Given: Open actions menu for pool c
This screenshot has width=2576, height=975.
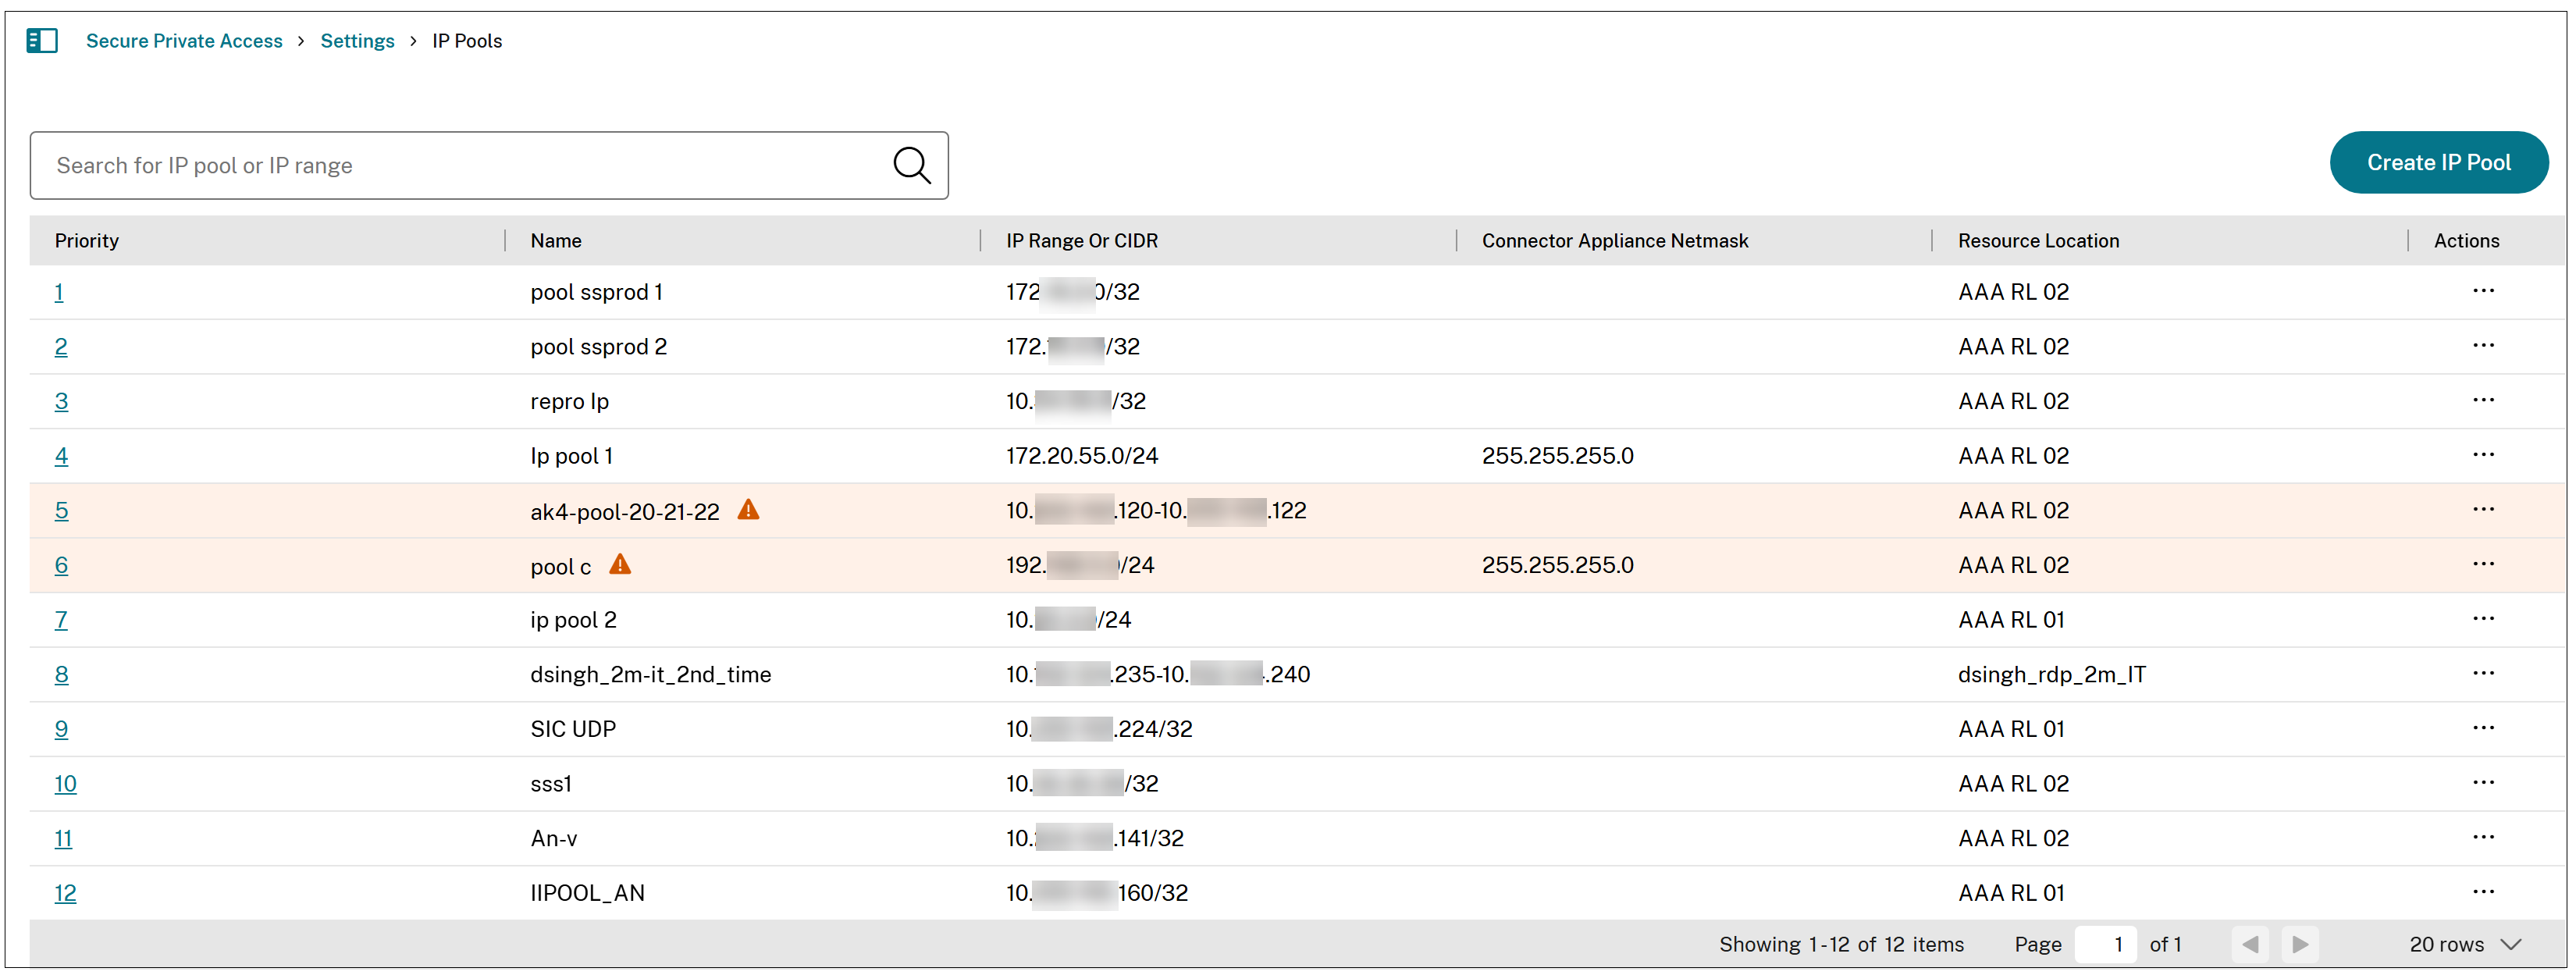Looking at the screenshot, I should (2483, 564).
